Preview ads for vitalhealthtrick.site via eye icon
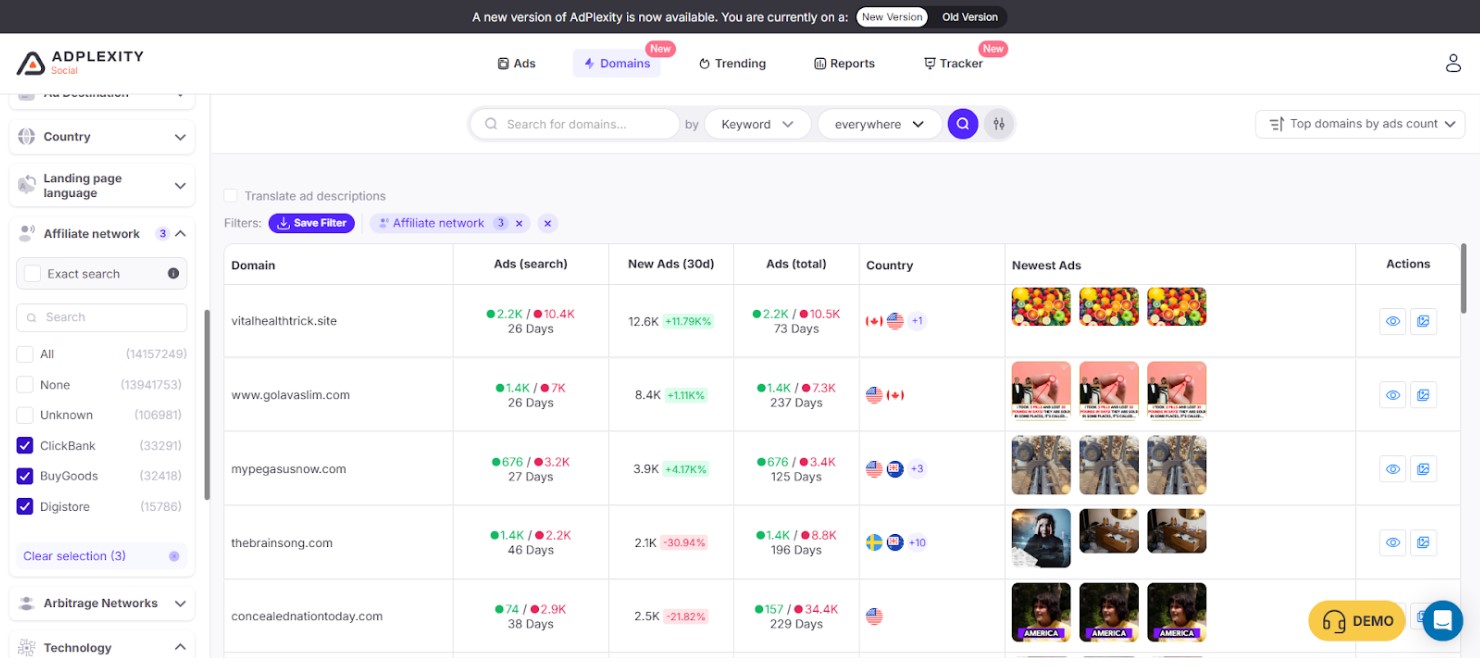This screenshot has width=1480, height=667. [1392, 321]
